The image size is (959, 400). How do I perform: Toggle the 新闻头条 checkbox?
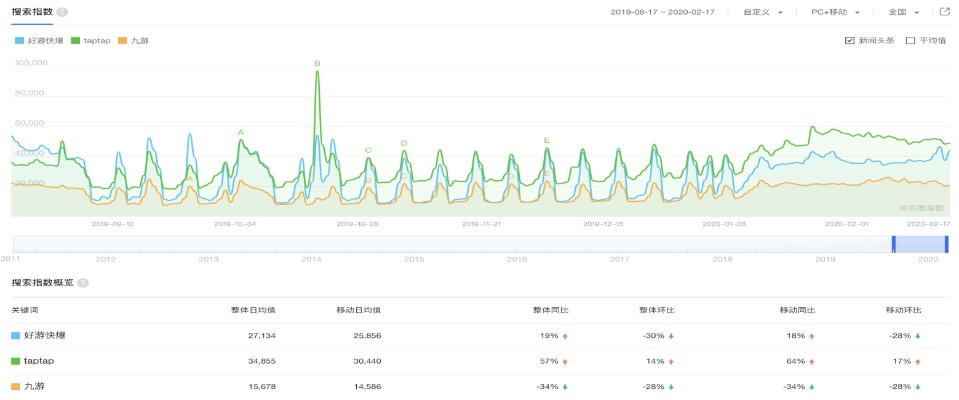(850, 41)
